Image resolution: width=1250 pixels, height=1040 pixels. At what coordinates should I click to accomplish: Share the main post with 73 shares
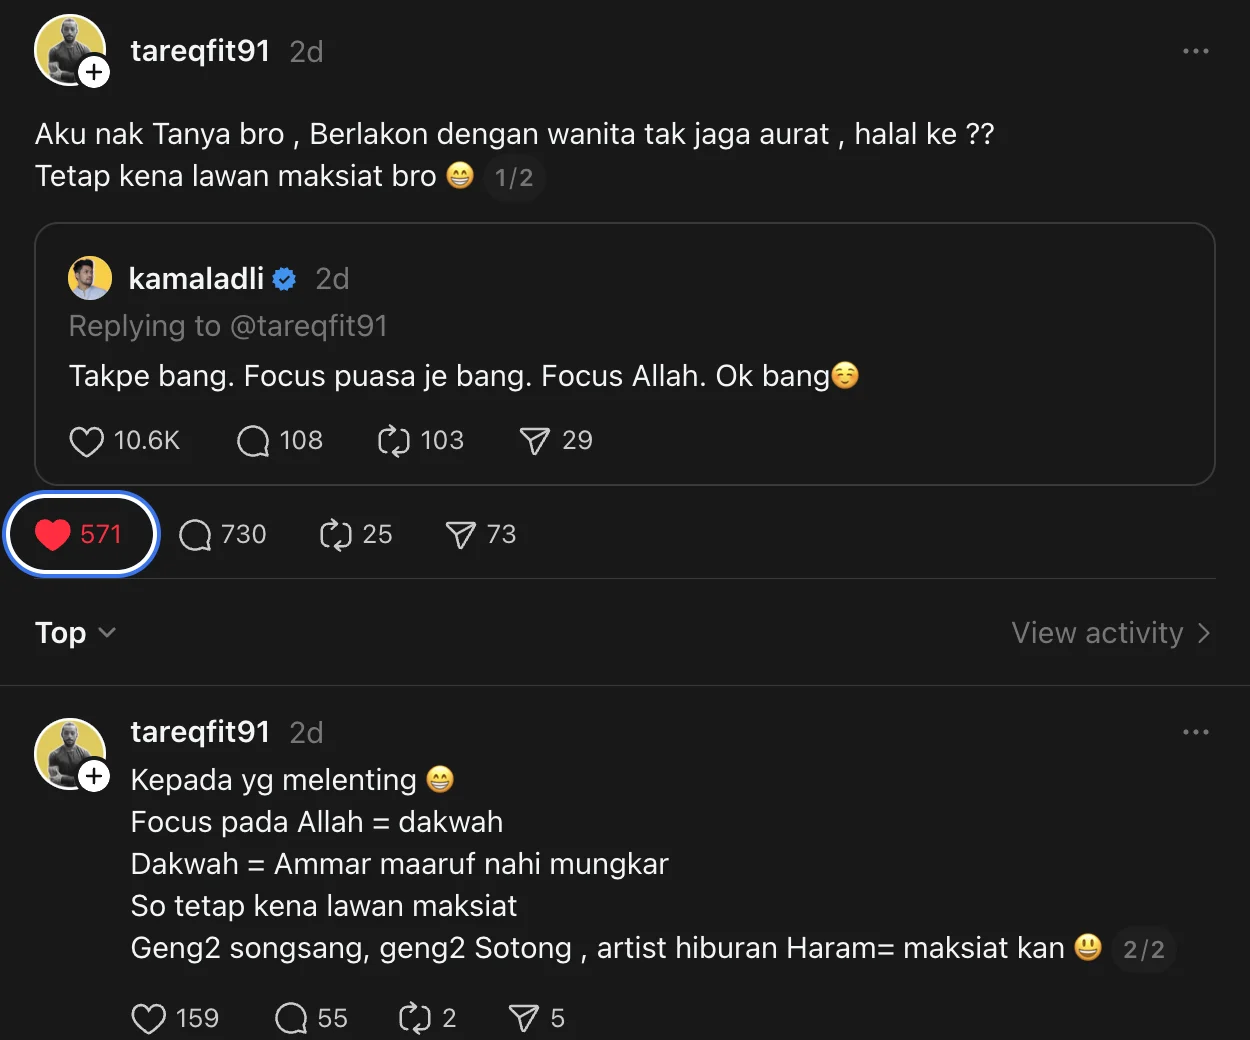coord(480,534)
